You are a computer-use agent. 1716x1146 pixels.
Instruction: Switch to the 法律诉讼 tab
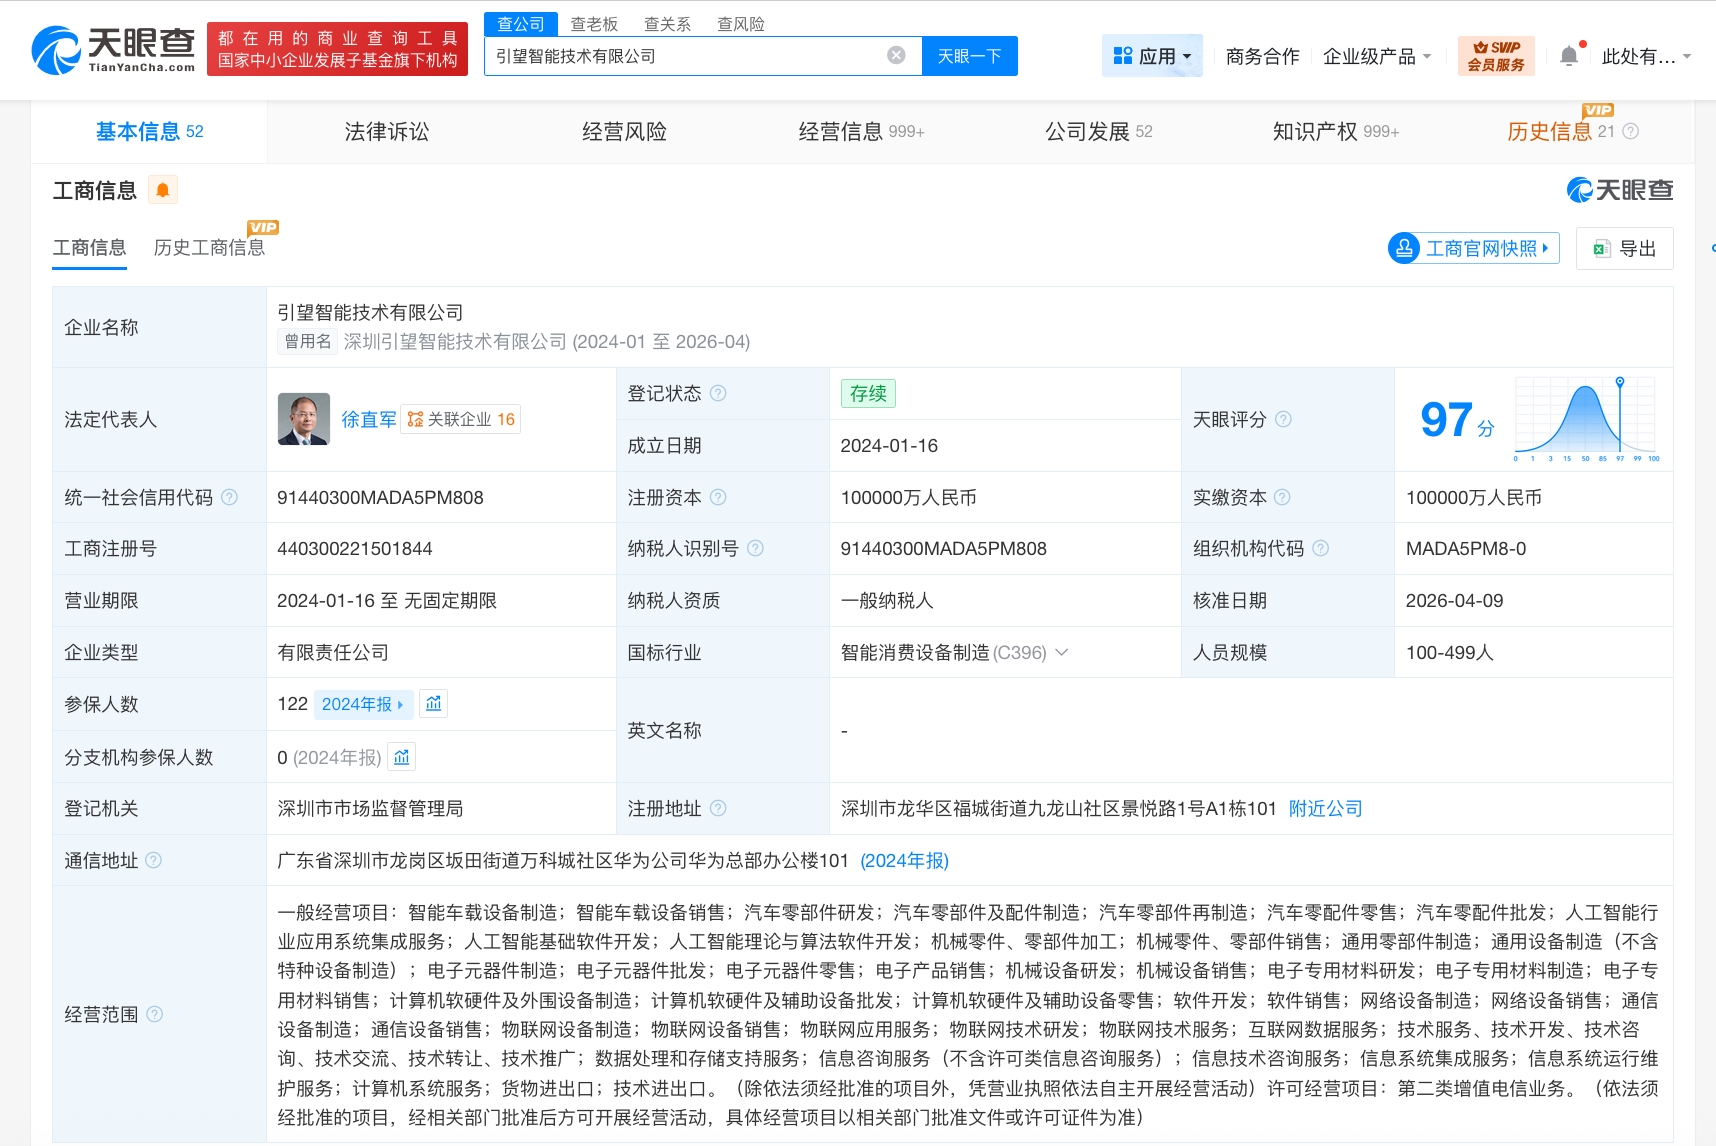click(x=386, y=131)
